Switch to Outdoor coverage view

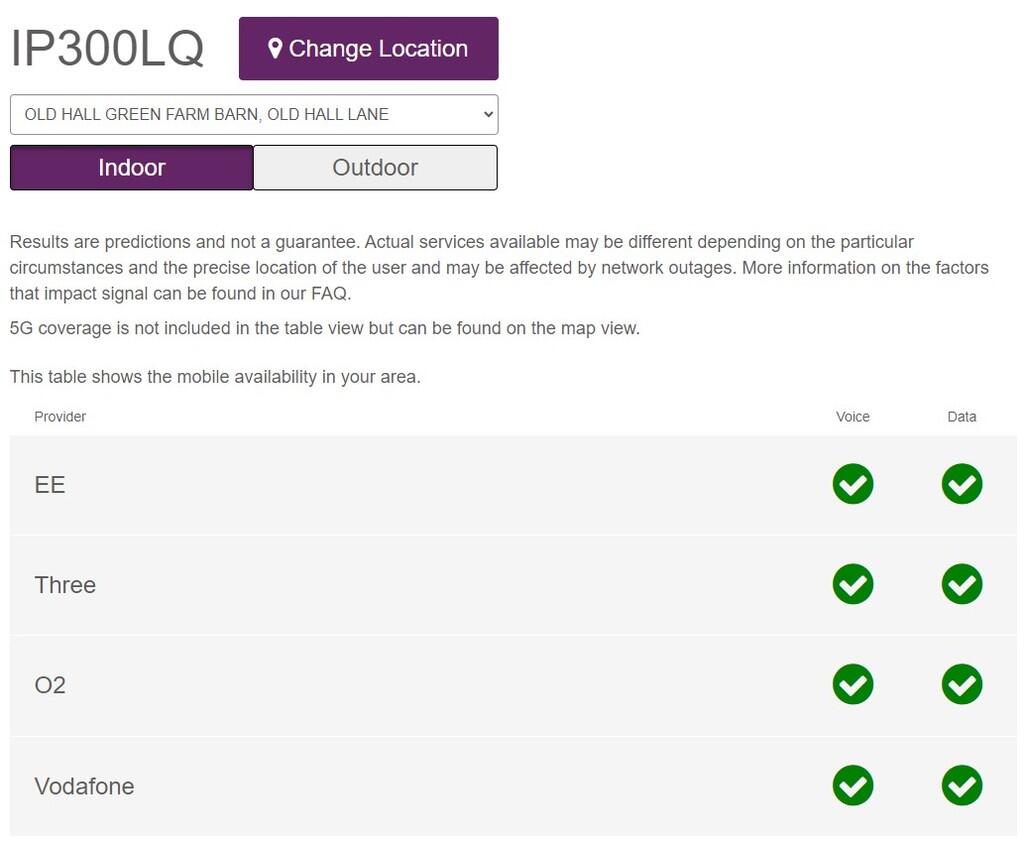[x=375, y=167]
